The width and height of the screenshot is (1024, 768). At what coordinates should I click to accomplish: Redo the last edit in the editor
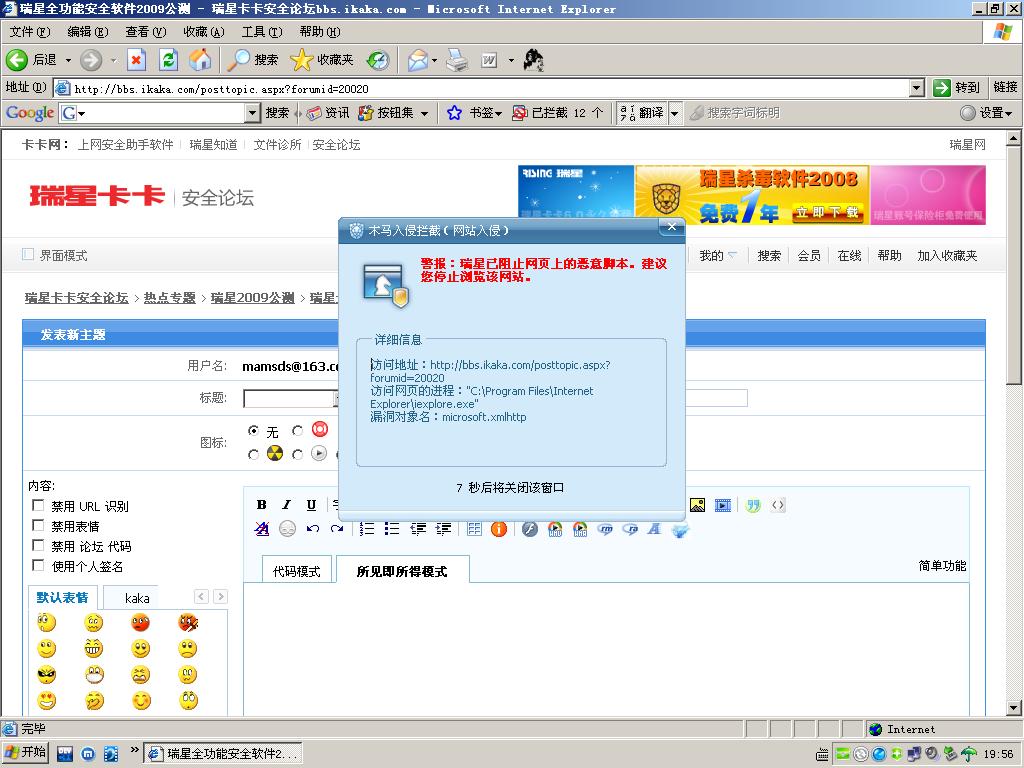point(337,529)
